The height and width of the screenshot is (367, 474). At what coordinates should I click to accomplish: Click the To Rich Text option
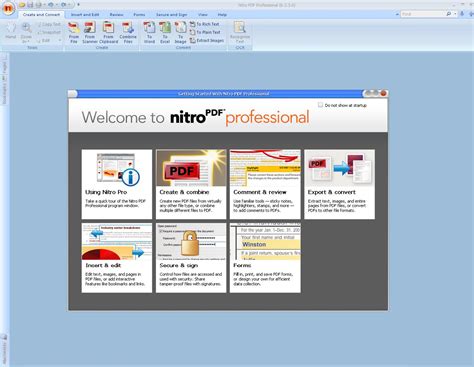click(x=204, y=24)
